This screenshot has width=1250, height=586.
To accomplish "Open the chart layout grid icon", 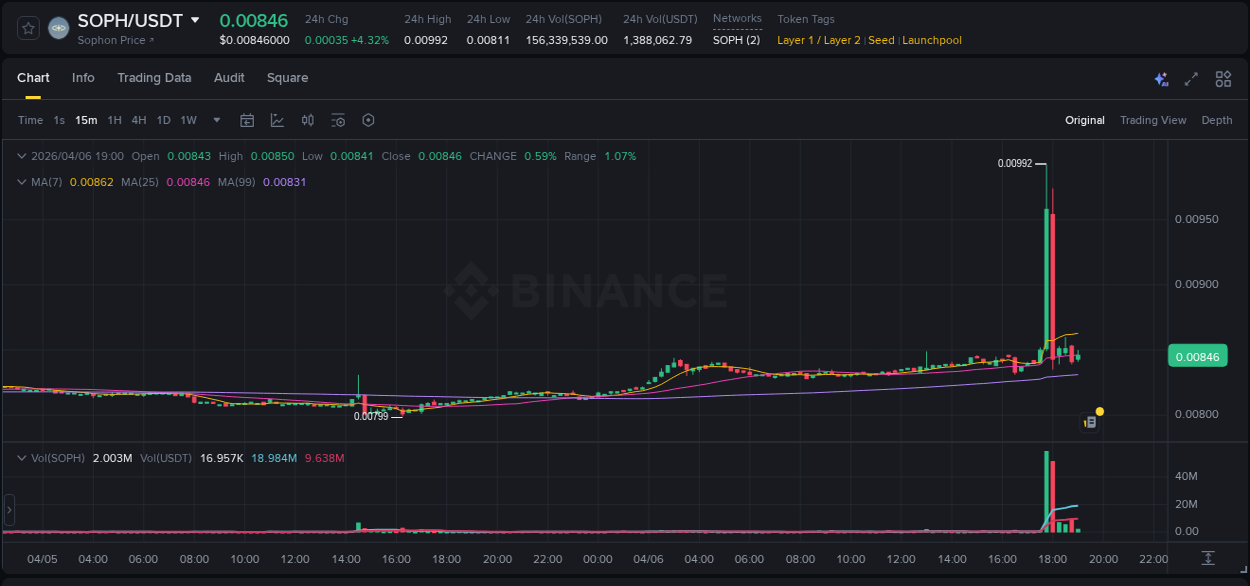I will click(x=1223, y=79).
